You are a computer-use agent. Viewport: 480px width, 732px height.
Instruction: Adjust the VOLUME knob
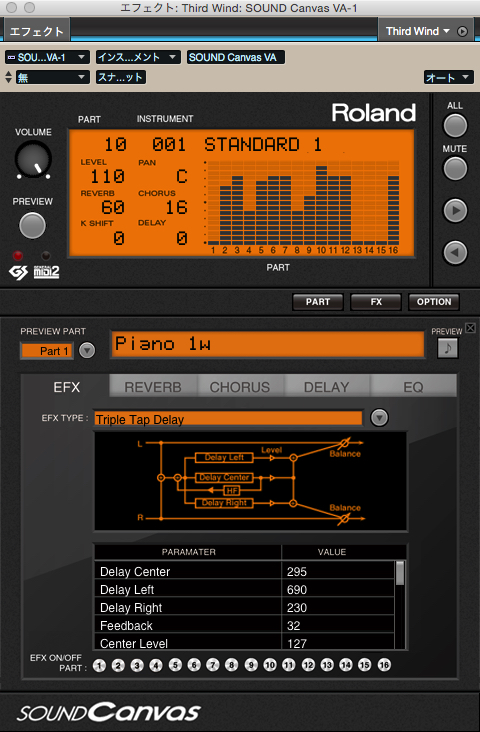pos(33,159)
